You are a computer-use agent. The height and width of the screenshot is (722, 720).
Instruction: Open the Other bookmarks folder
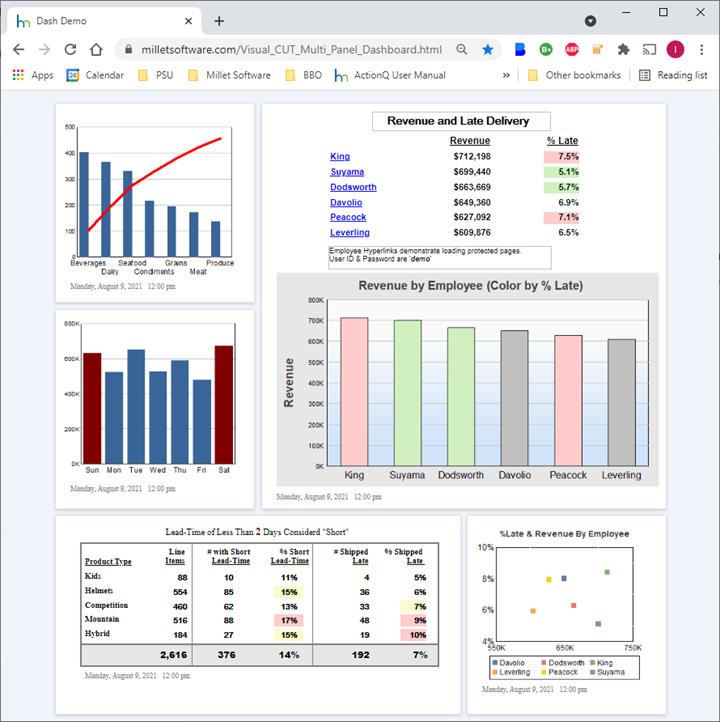pyautogui.click(x=574, y=75)
